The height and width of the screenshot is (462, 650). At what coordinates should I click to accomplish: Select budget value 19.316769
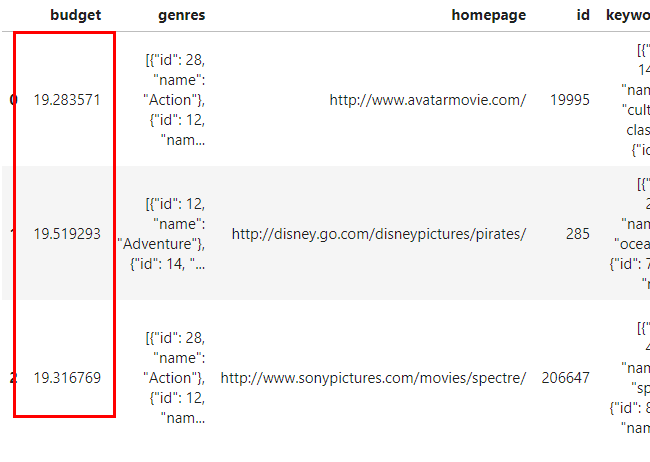click(67, 377)
